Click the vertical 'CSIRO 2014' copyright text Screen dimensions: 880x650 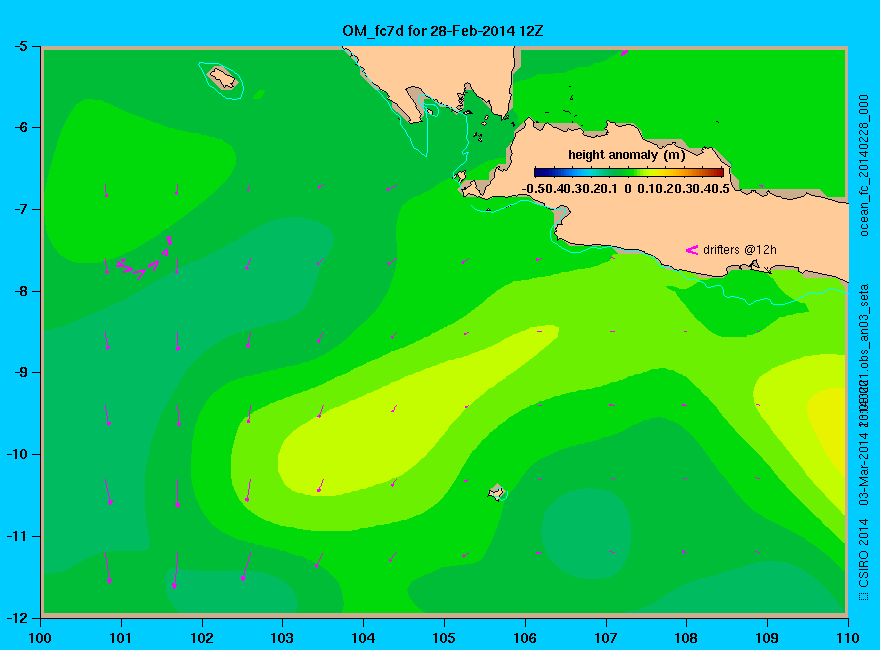[x=864, y=553]
